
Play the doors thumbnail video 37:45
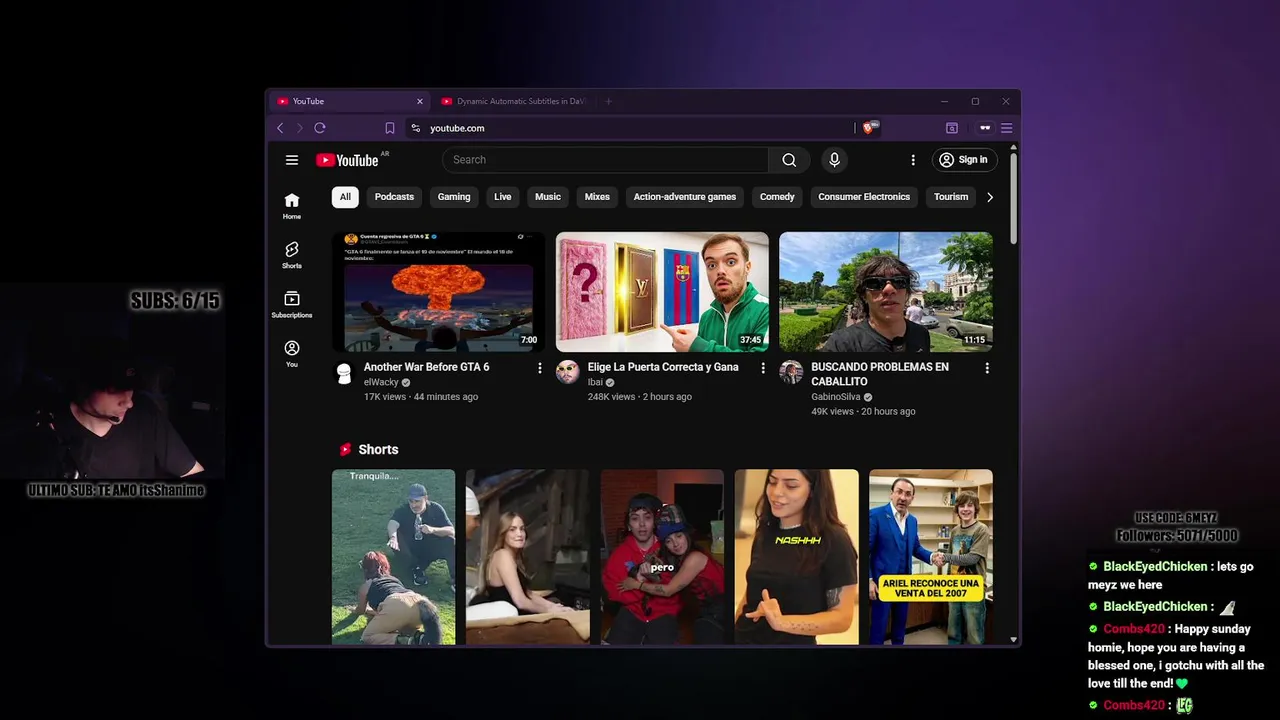click(x=662, y=292)
